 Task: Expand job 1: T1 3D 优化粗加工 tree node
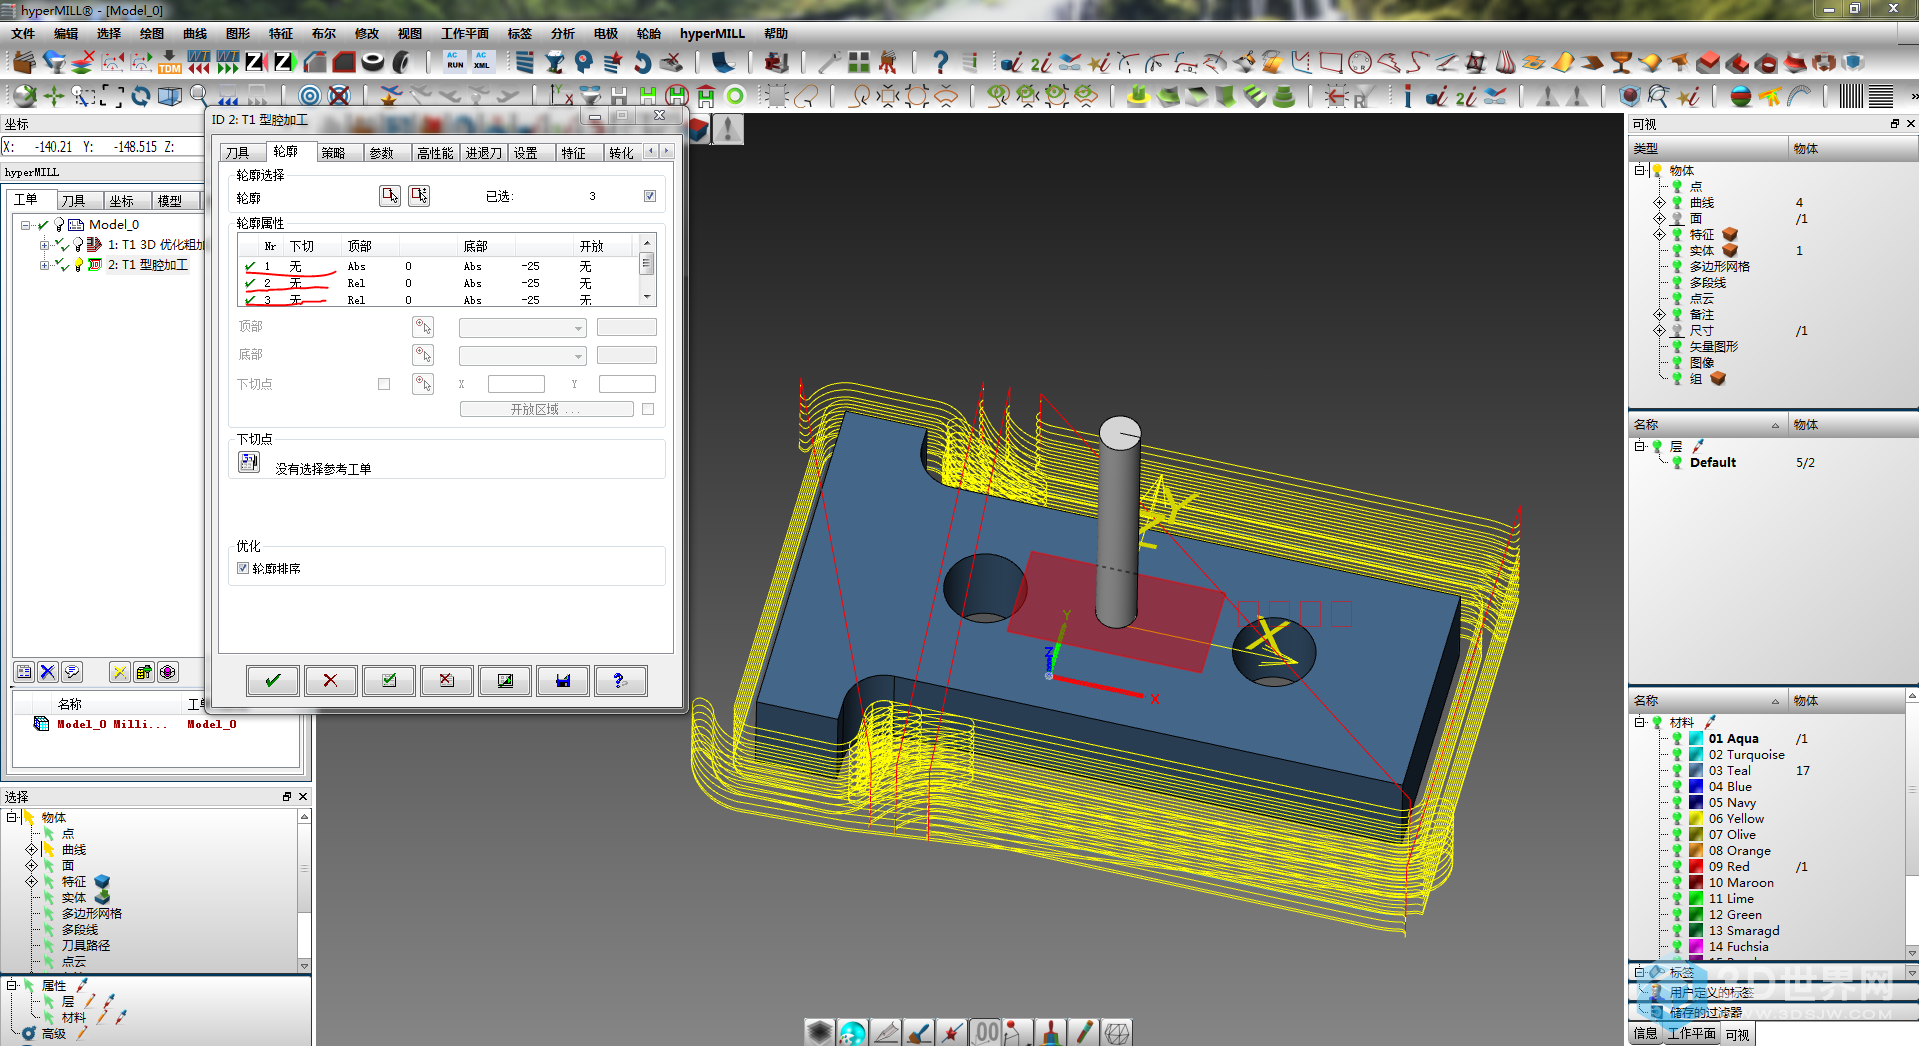(x=44, y=245)
